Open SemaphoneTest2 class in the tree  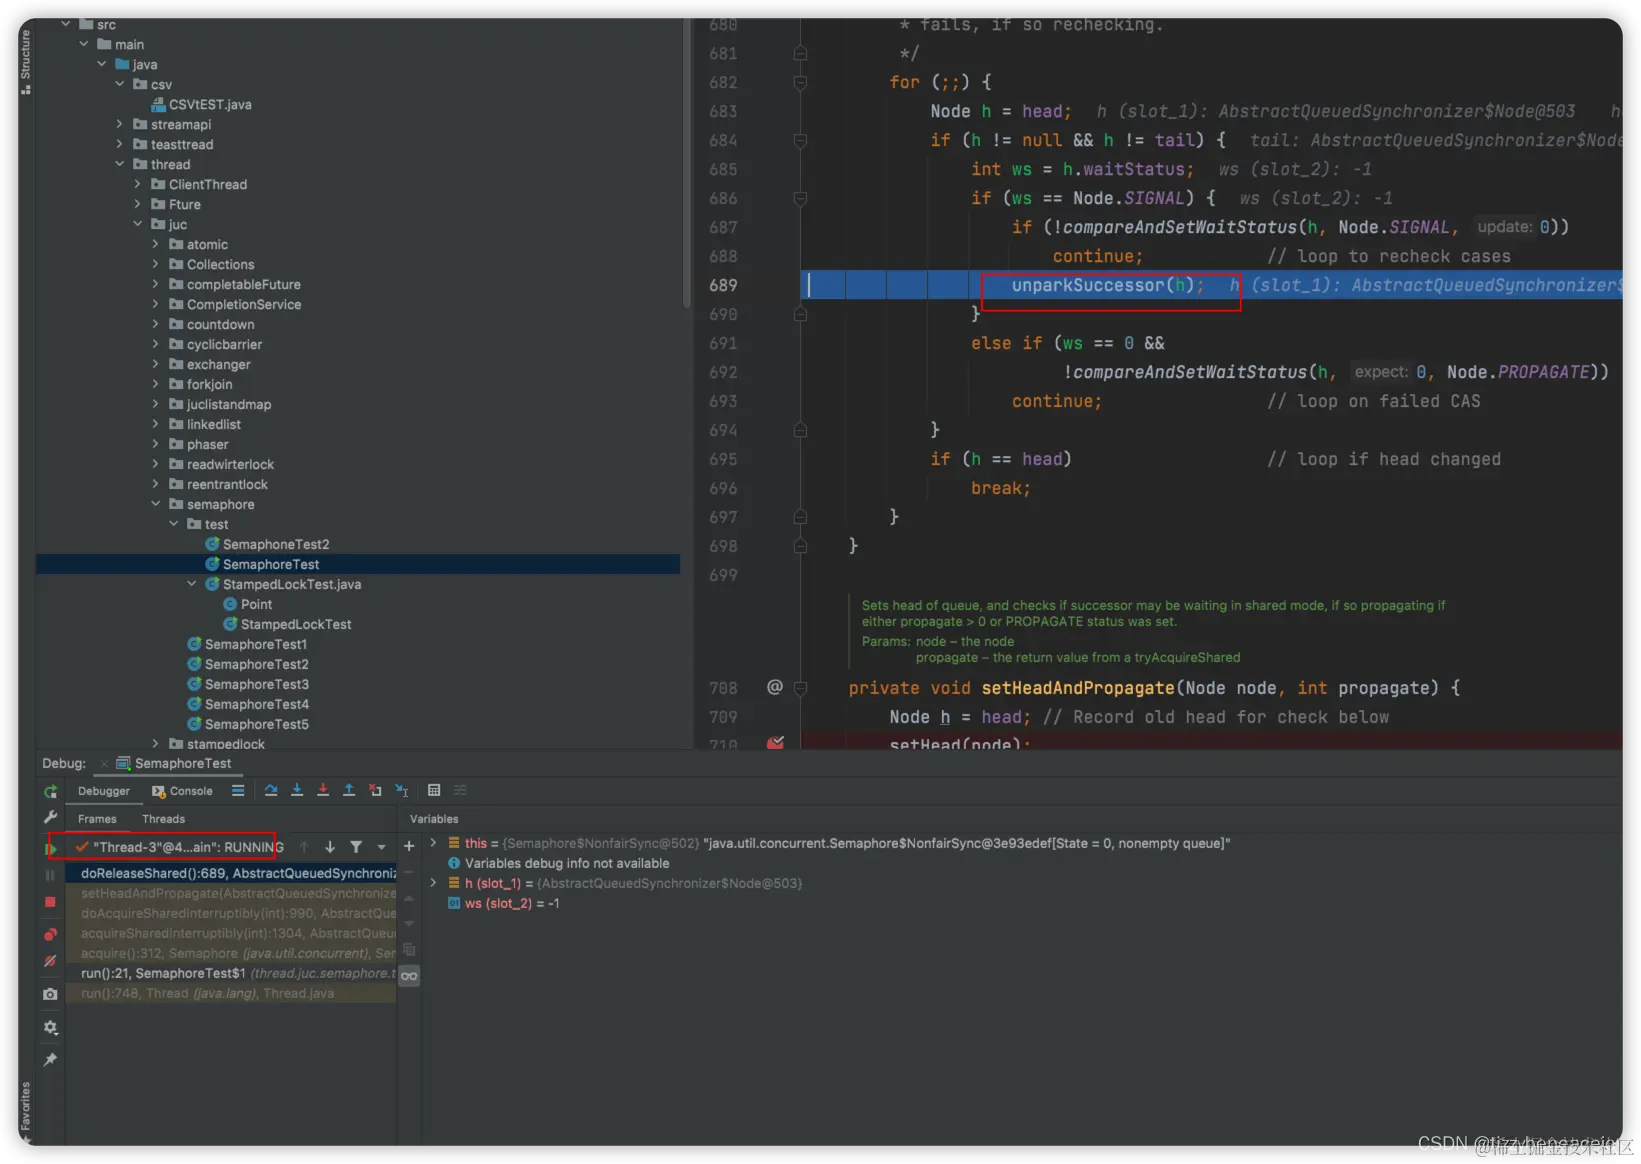pyautogui.click(x=267, y=544)
